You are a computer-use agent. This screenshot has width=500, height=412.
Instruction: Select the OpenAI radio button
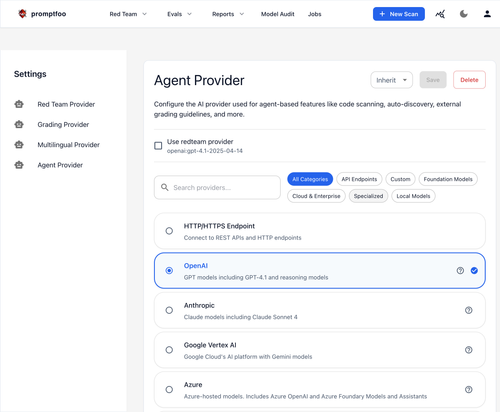[x=169, y=270]
